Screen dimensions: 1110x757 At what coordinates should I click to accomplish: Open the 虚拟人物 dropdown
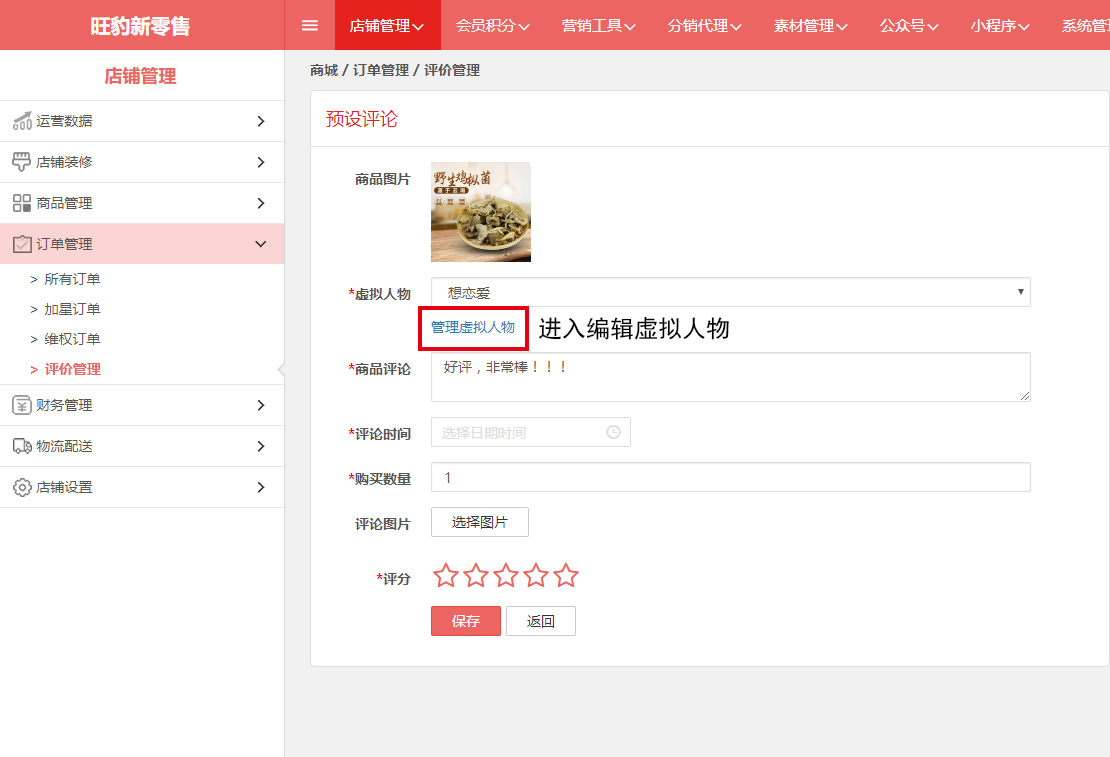coord(730,292)
